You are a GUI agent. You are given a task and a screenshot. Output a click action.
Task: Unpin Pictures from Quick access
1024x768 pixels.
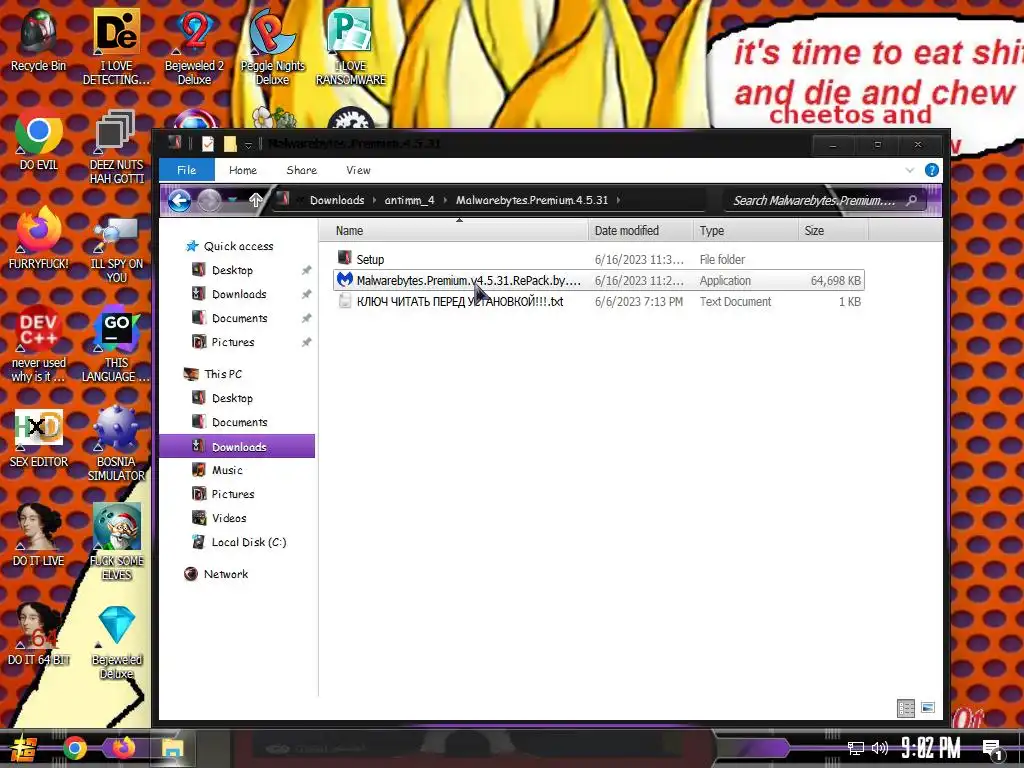tap(306, 342)
